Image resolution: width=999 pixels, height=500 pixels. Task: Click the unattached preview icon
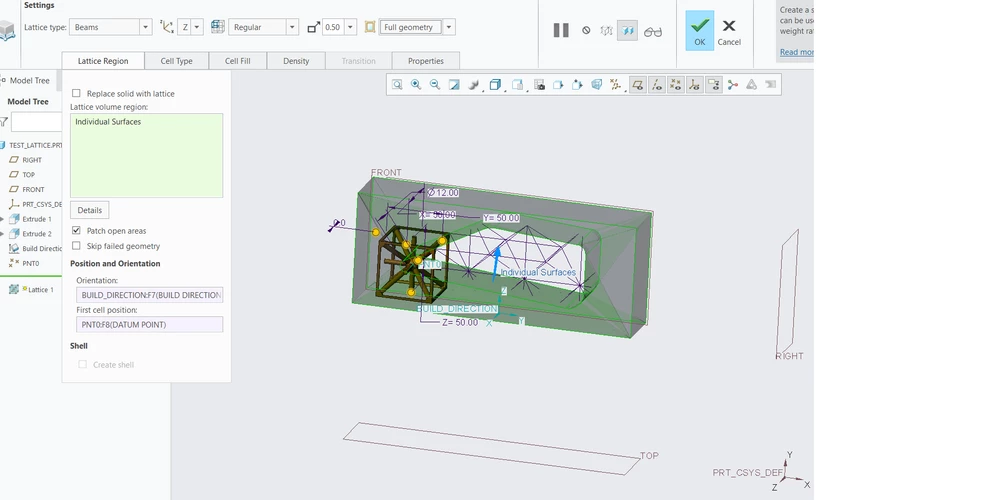click(x=606, y=30)
